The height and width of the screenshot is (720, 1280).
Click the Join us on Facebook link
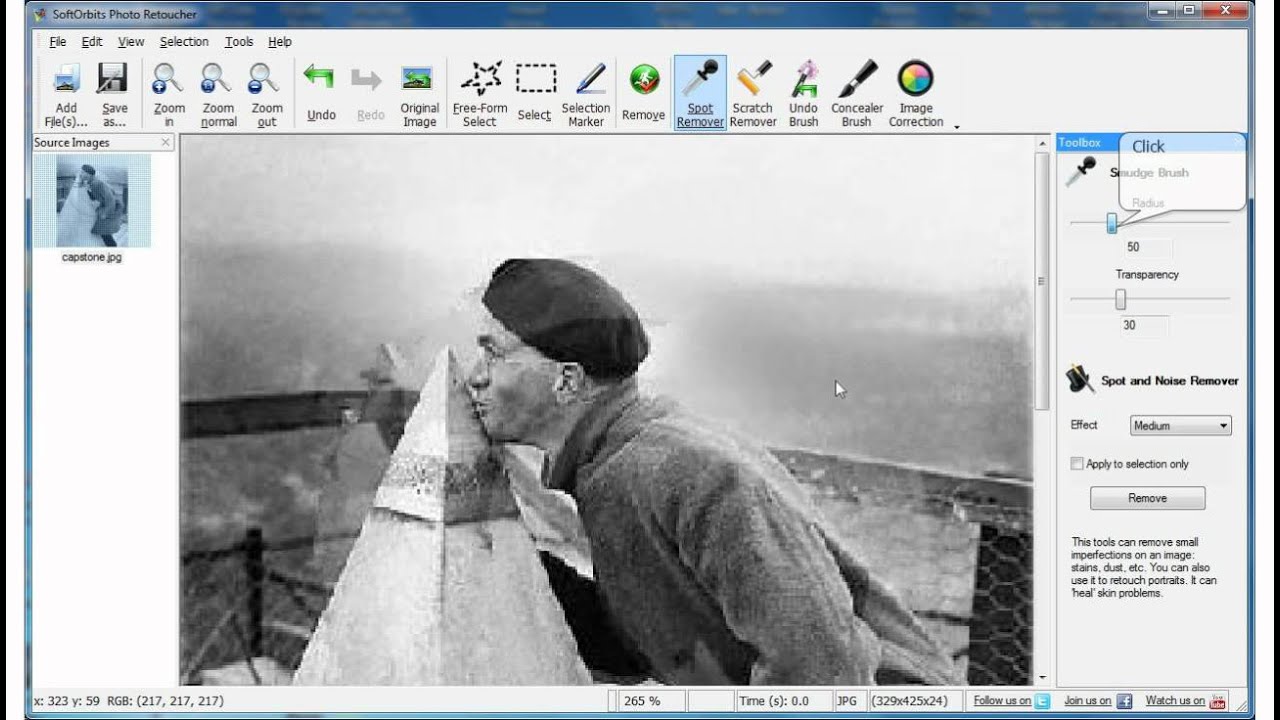click(x=1097, y=701)
